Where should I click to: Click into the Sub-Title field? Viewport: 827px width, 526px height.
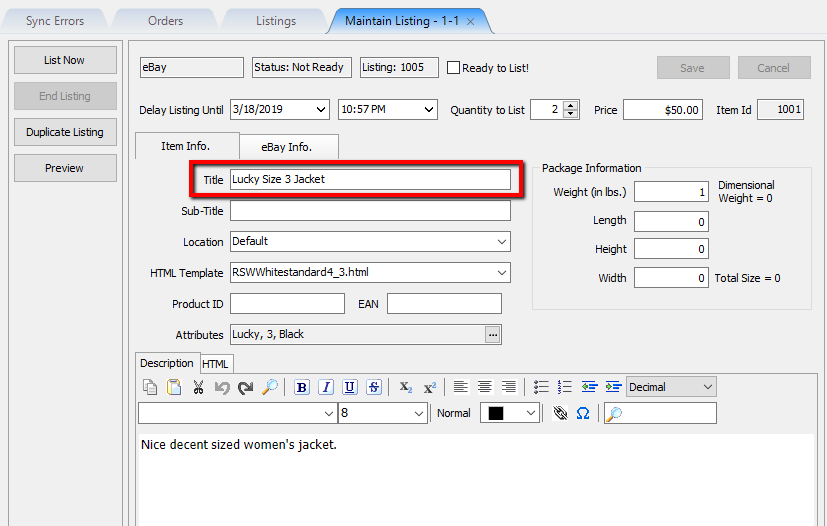click(x=370, y=211)
